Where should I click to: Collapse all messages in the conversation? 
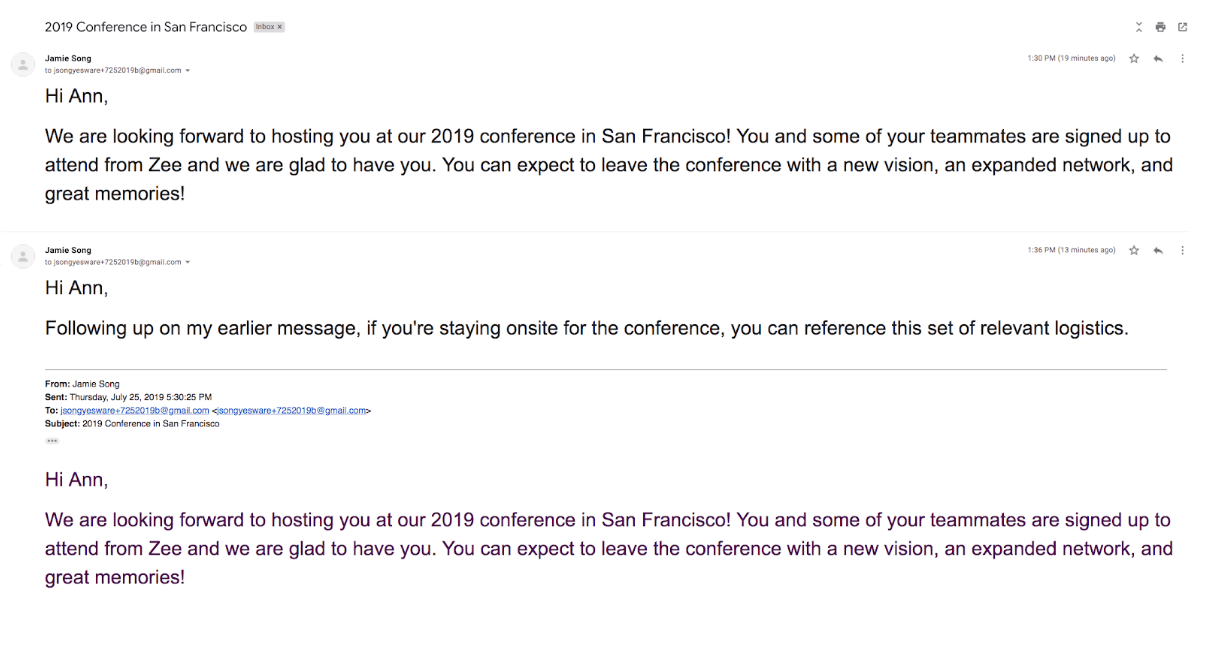point(1138,27)
